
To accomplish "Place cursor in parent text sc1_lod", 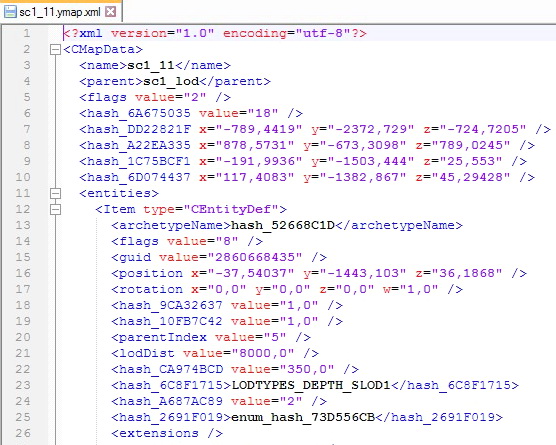I will coord(171,81).
